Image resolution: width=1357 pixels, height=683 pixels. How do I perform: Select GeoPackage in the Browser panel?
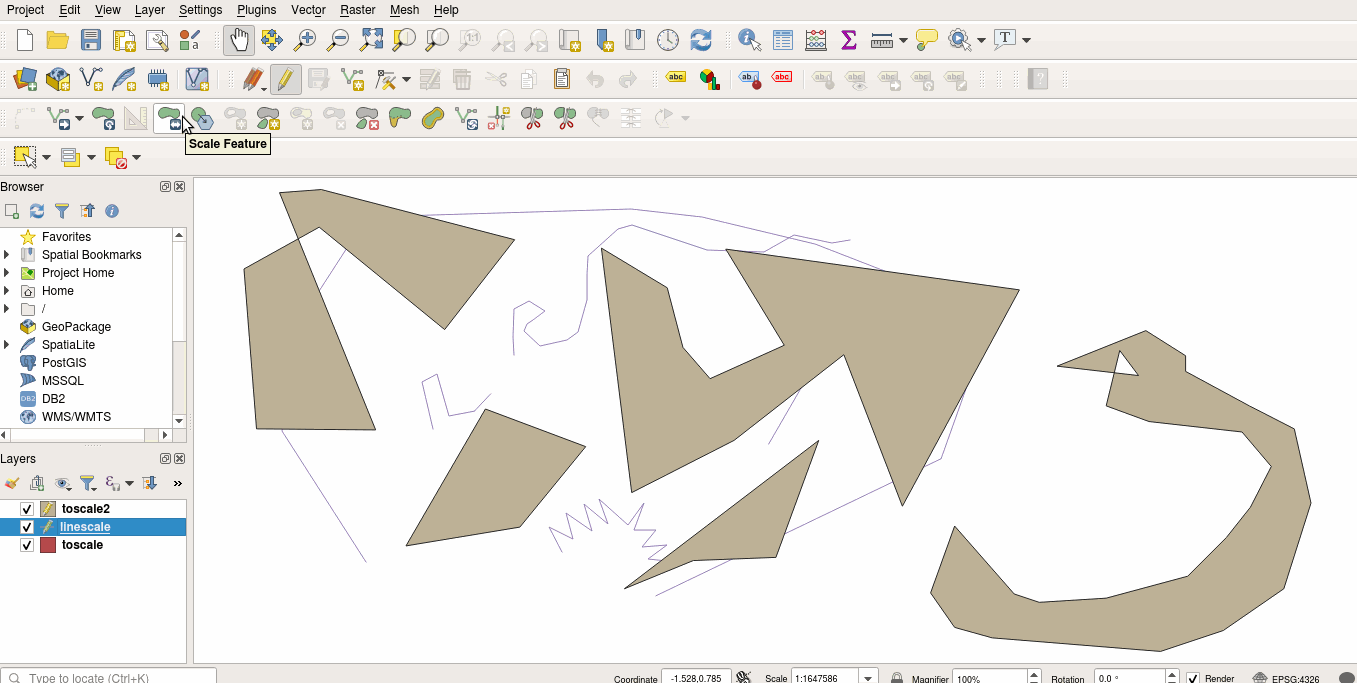pyautogui.click(x=75, y=327)
